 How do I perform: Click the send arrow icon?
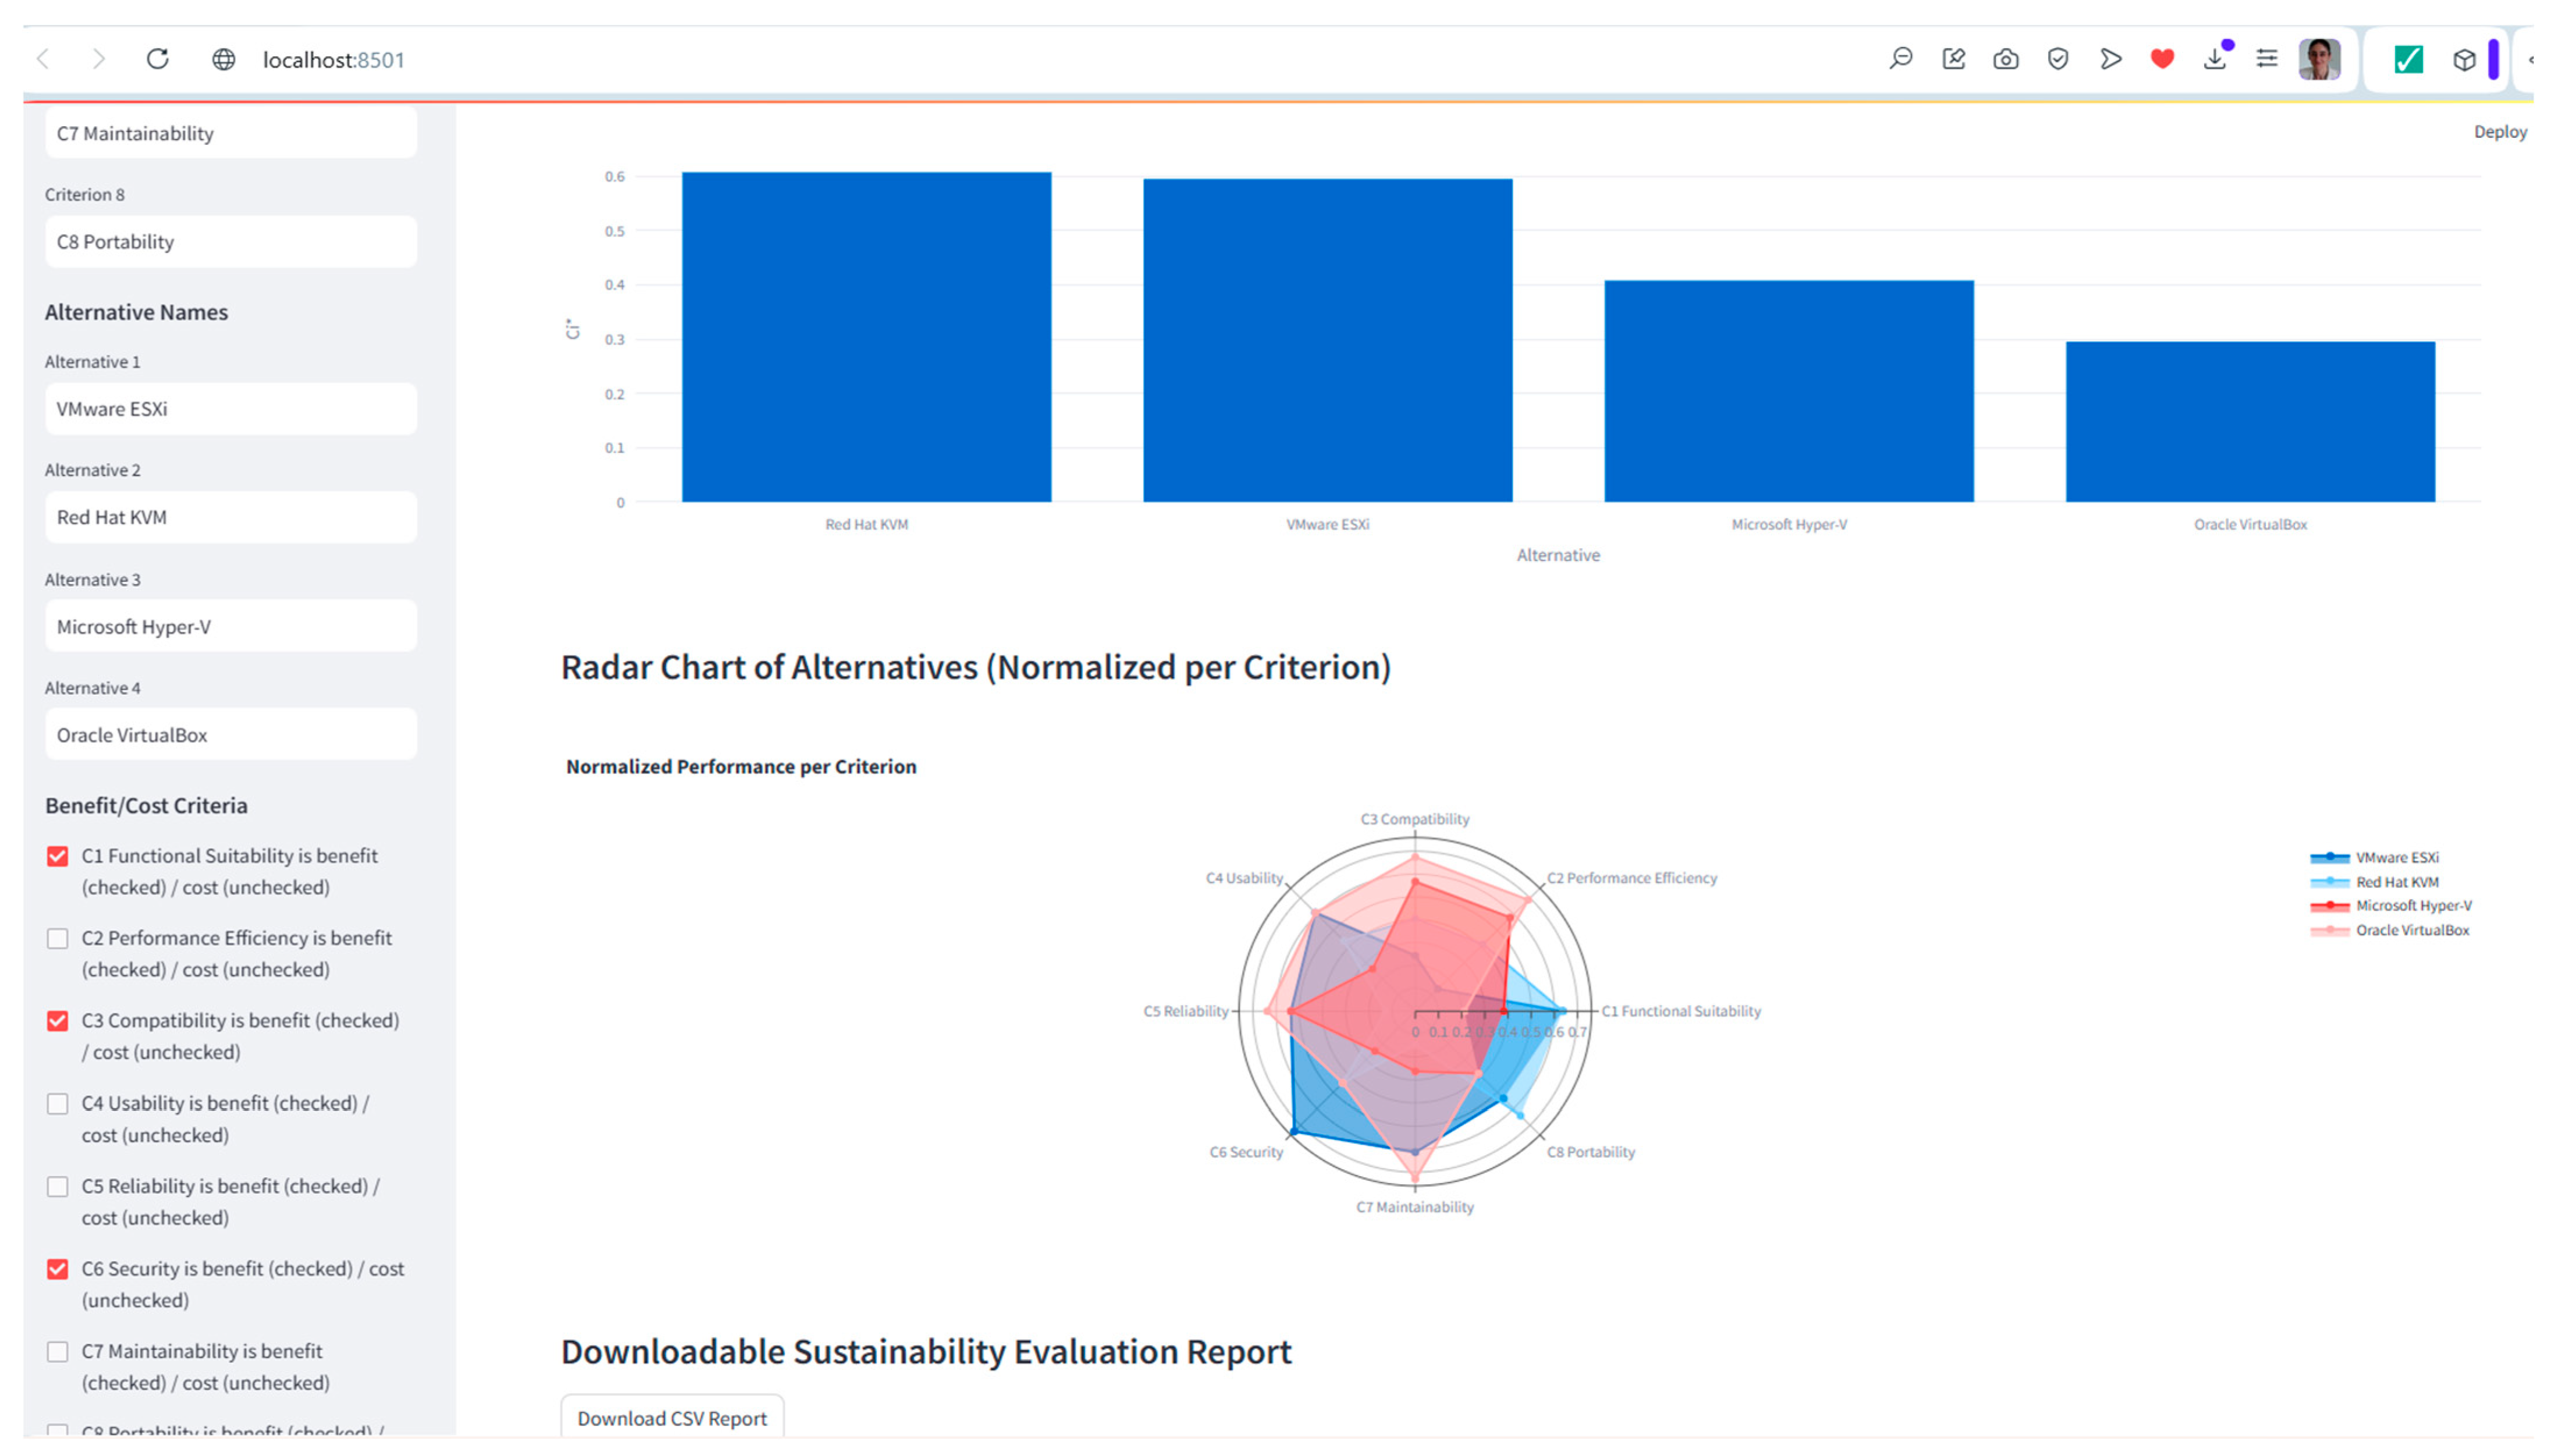click(x=2110, y=59)
